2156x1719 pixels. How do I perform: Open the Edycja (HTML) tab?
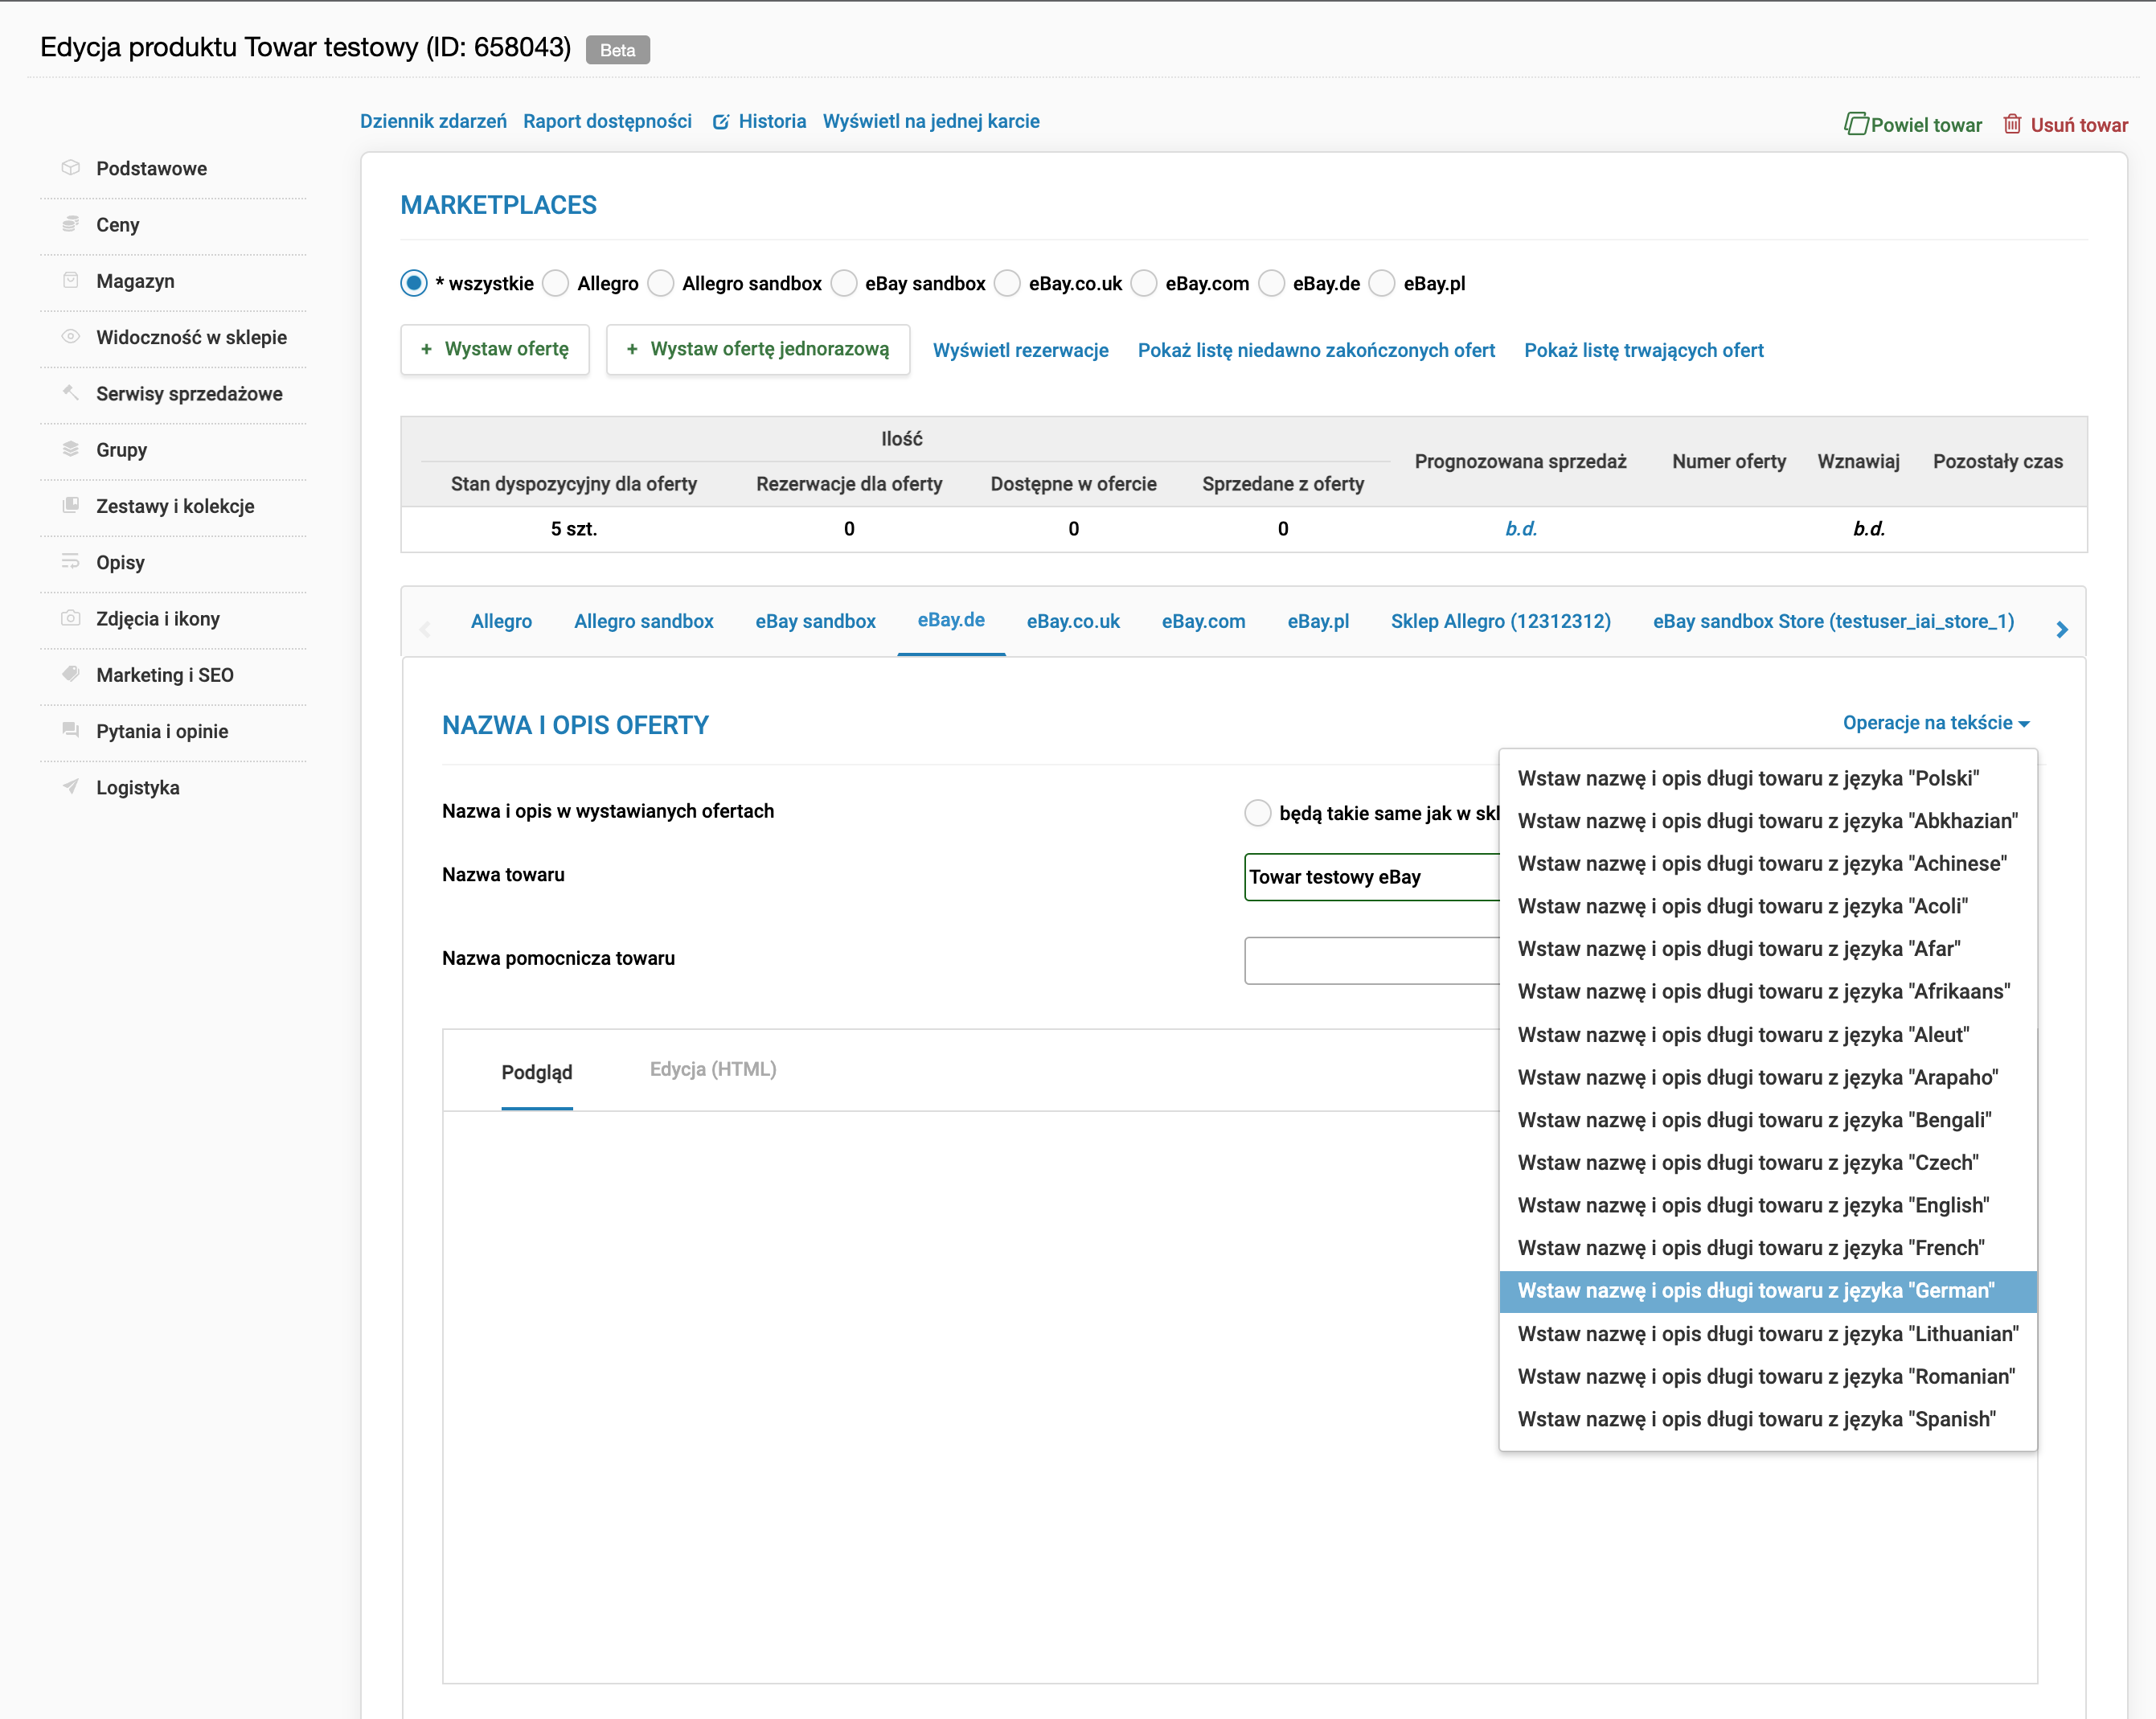[x=713, y=1069]
